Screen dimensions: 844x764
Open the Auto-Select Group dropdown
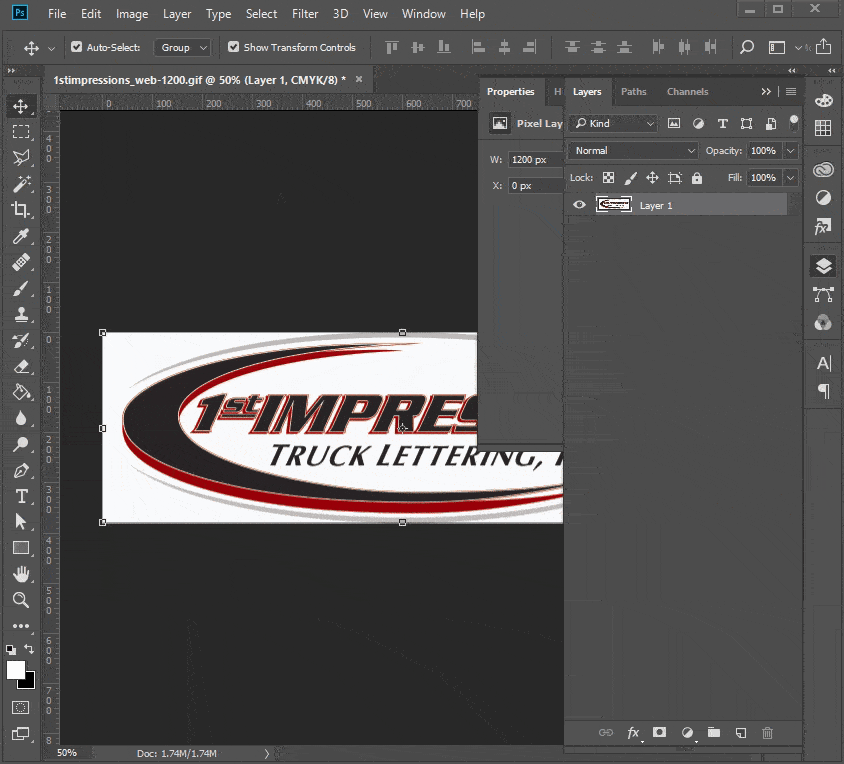point(182,47)
